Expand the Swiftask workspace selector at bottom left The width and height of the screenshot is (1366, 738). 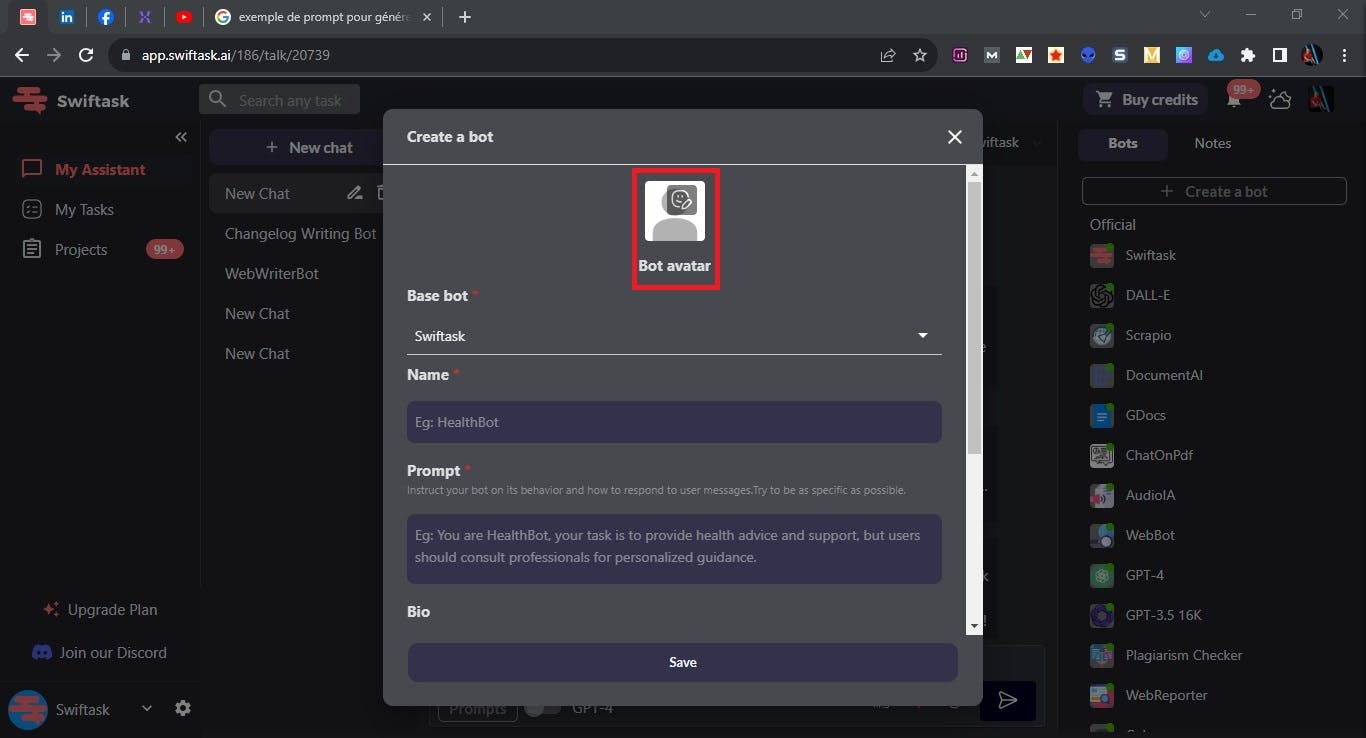point(146,708)
